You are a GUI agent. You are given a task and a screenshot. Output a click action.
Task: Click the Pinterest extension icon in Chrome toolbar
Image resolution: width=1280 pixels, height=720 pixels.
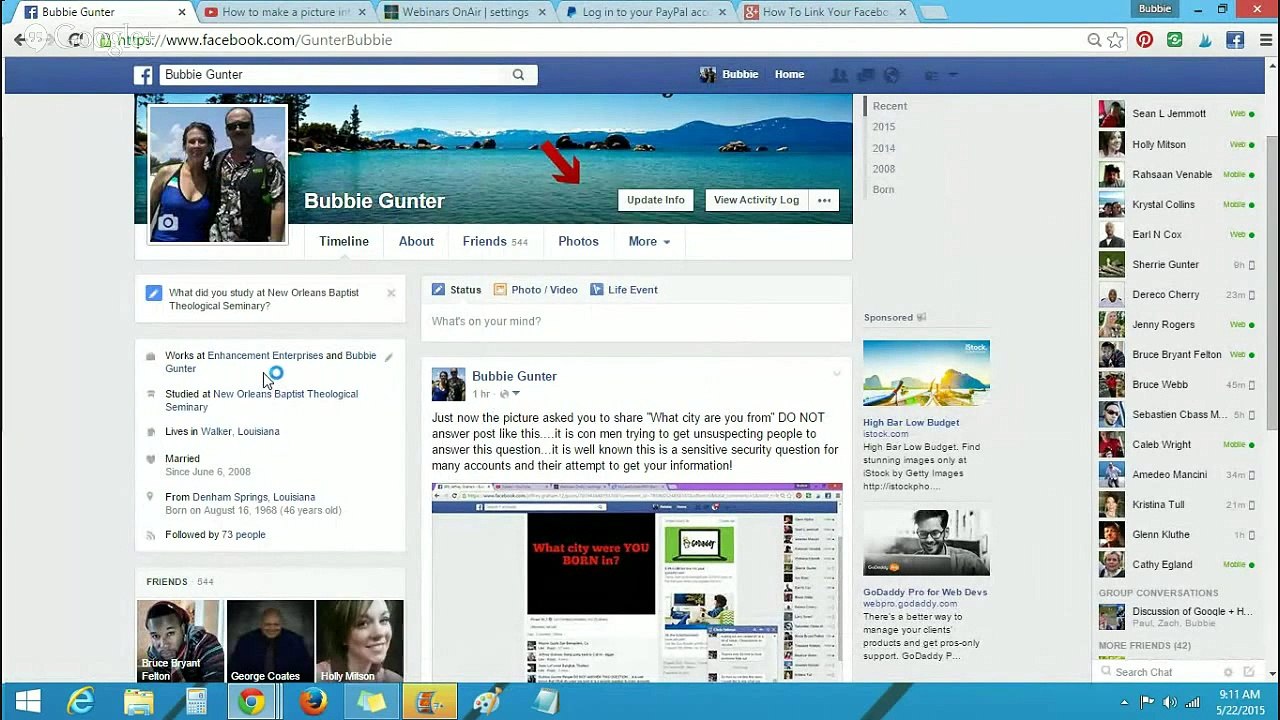[x=1145, y=40]
